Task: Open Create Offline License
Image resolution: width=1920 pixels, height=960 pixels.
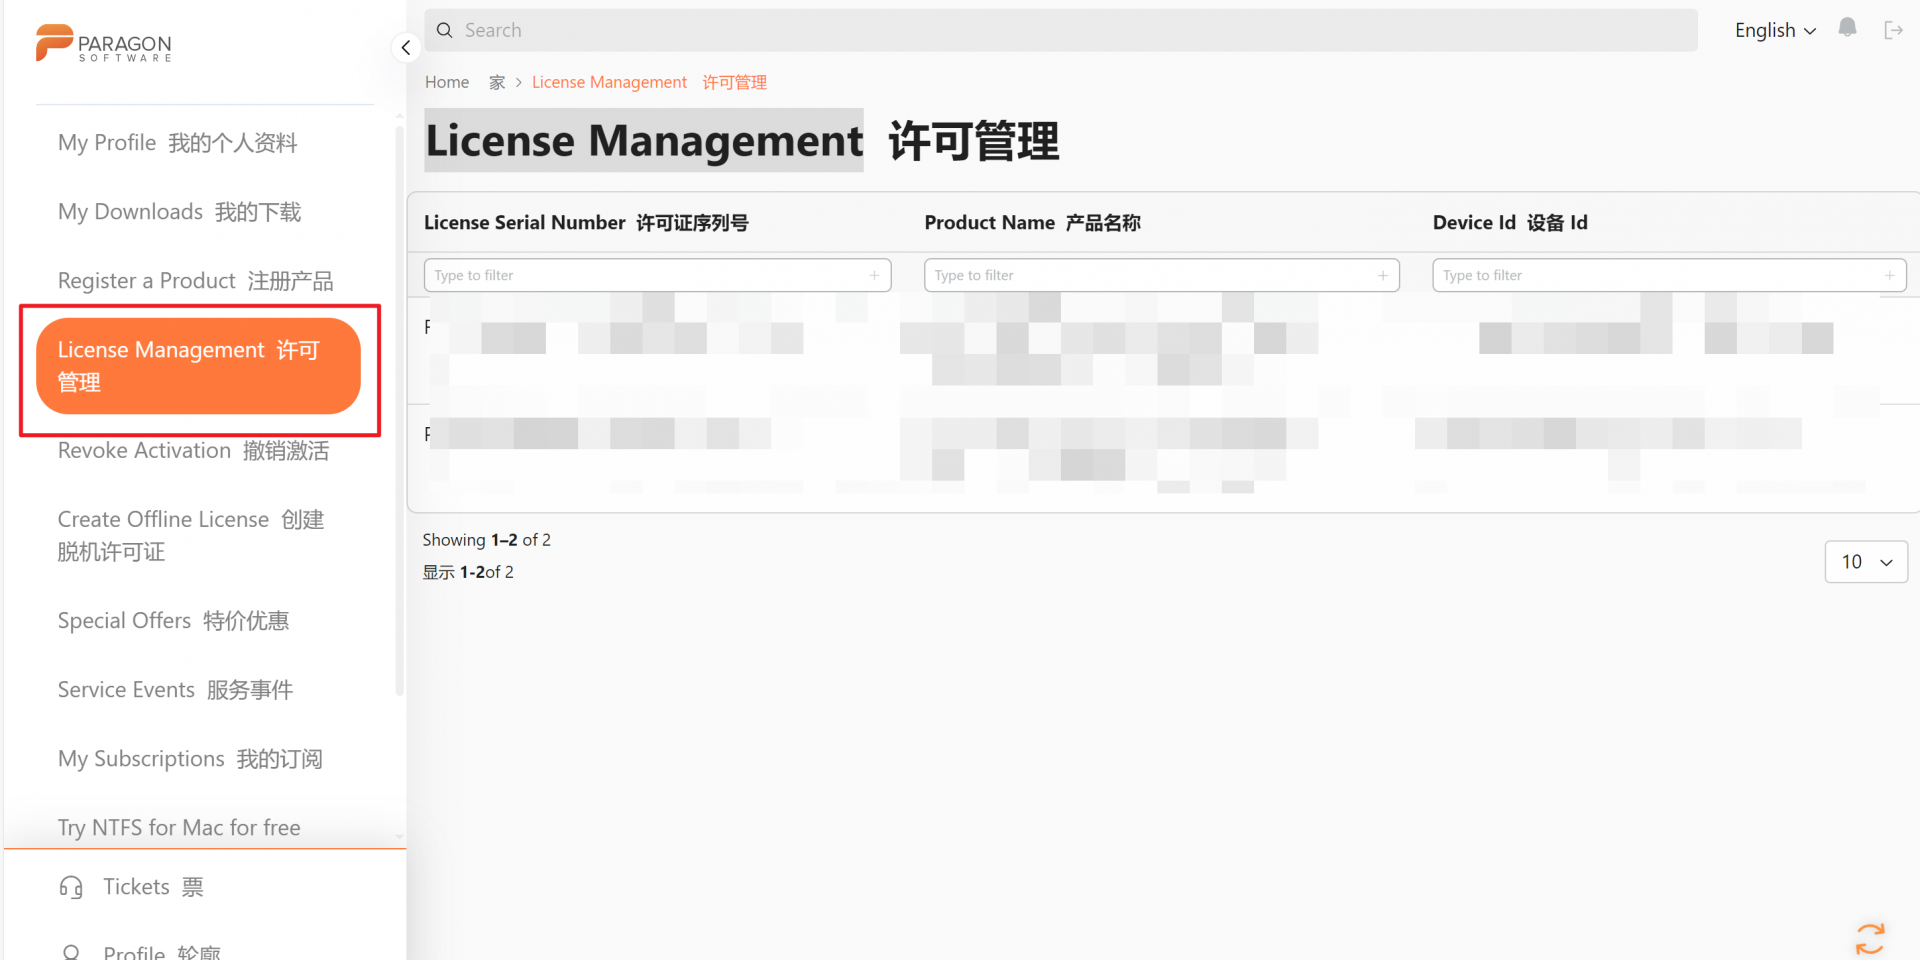Action: [191, 535]
